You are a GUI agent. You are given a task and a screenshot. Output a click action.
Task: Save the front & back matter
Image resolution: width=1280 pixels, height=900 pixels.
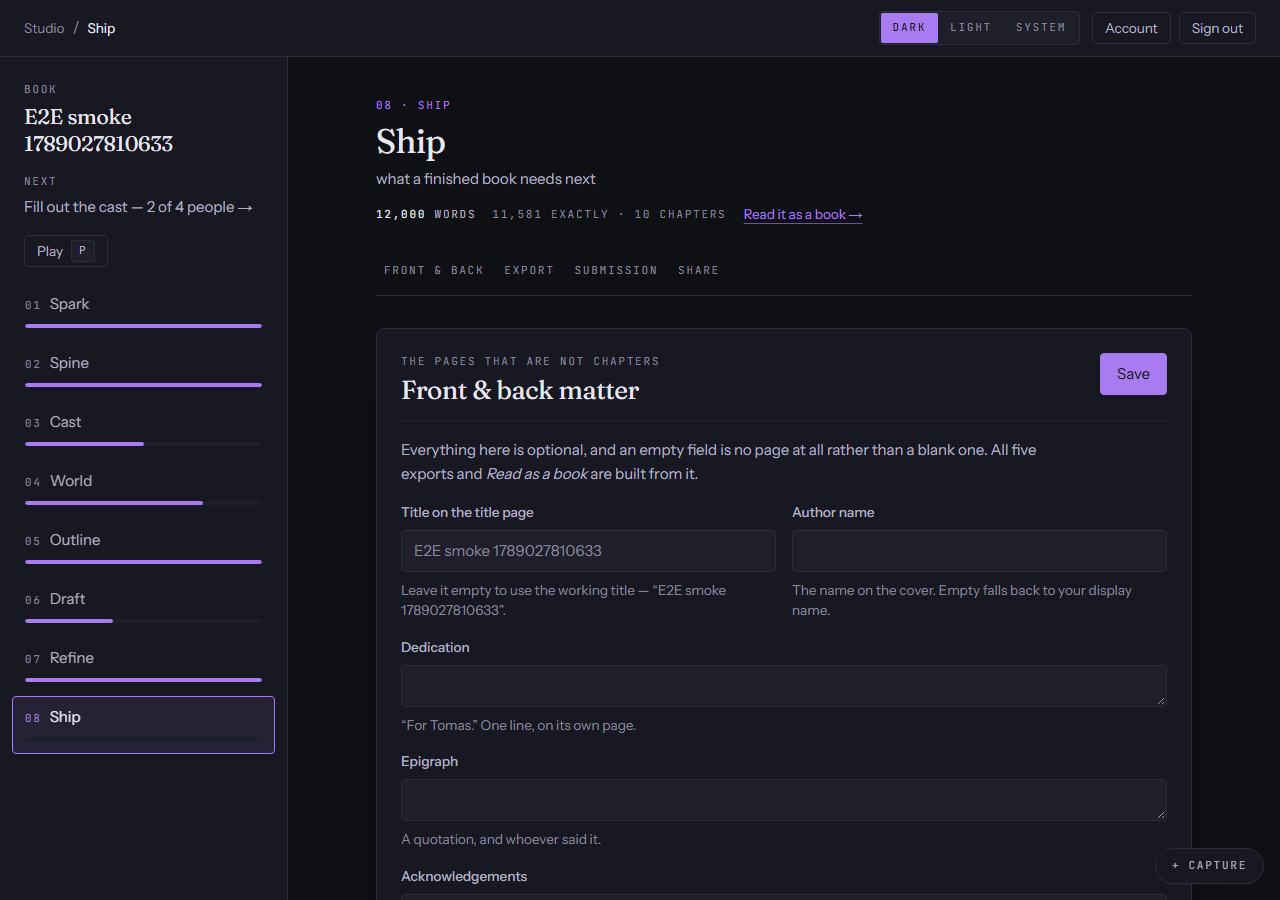1133,374
